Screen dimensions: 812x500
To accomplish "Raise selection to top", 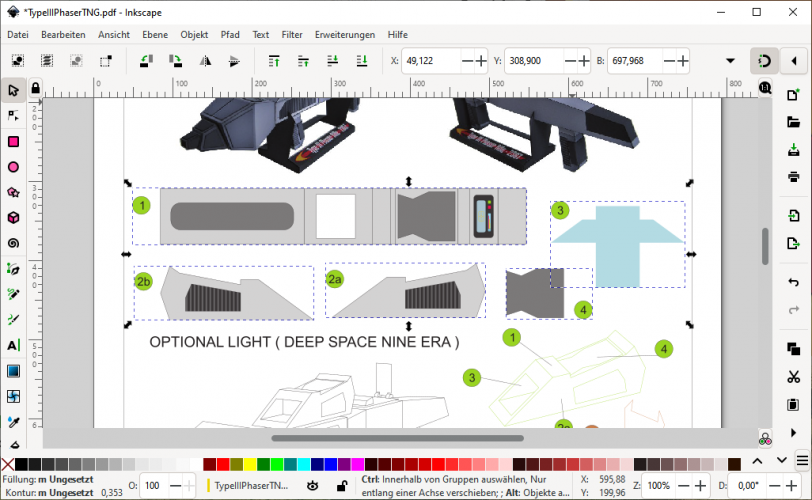I will [274, 61].
